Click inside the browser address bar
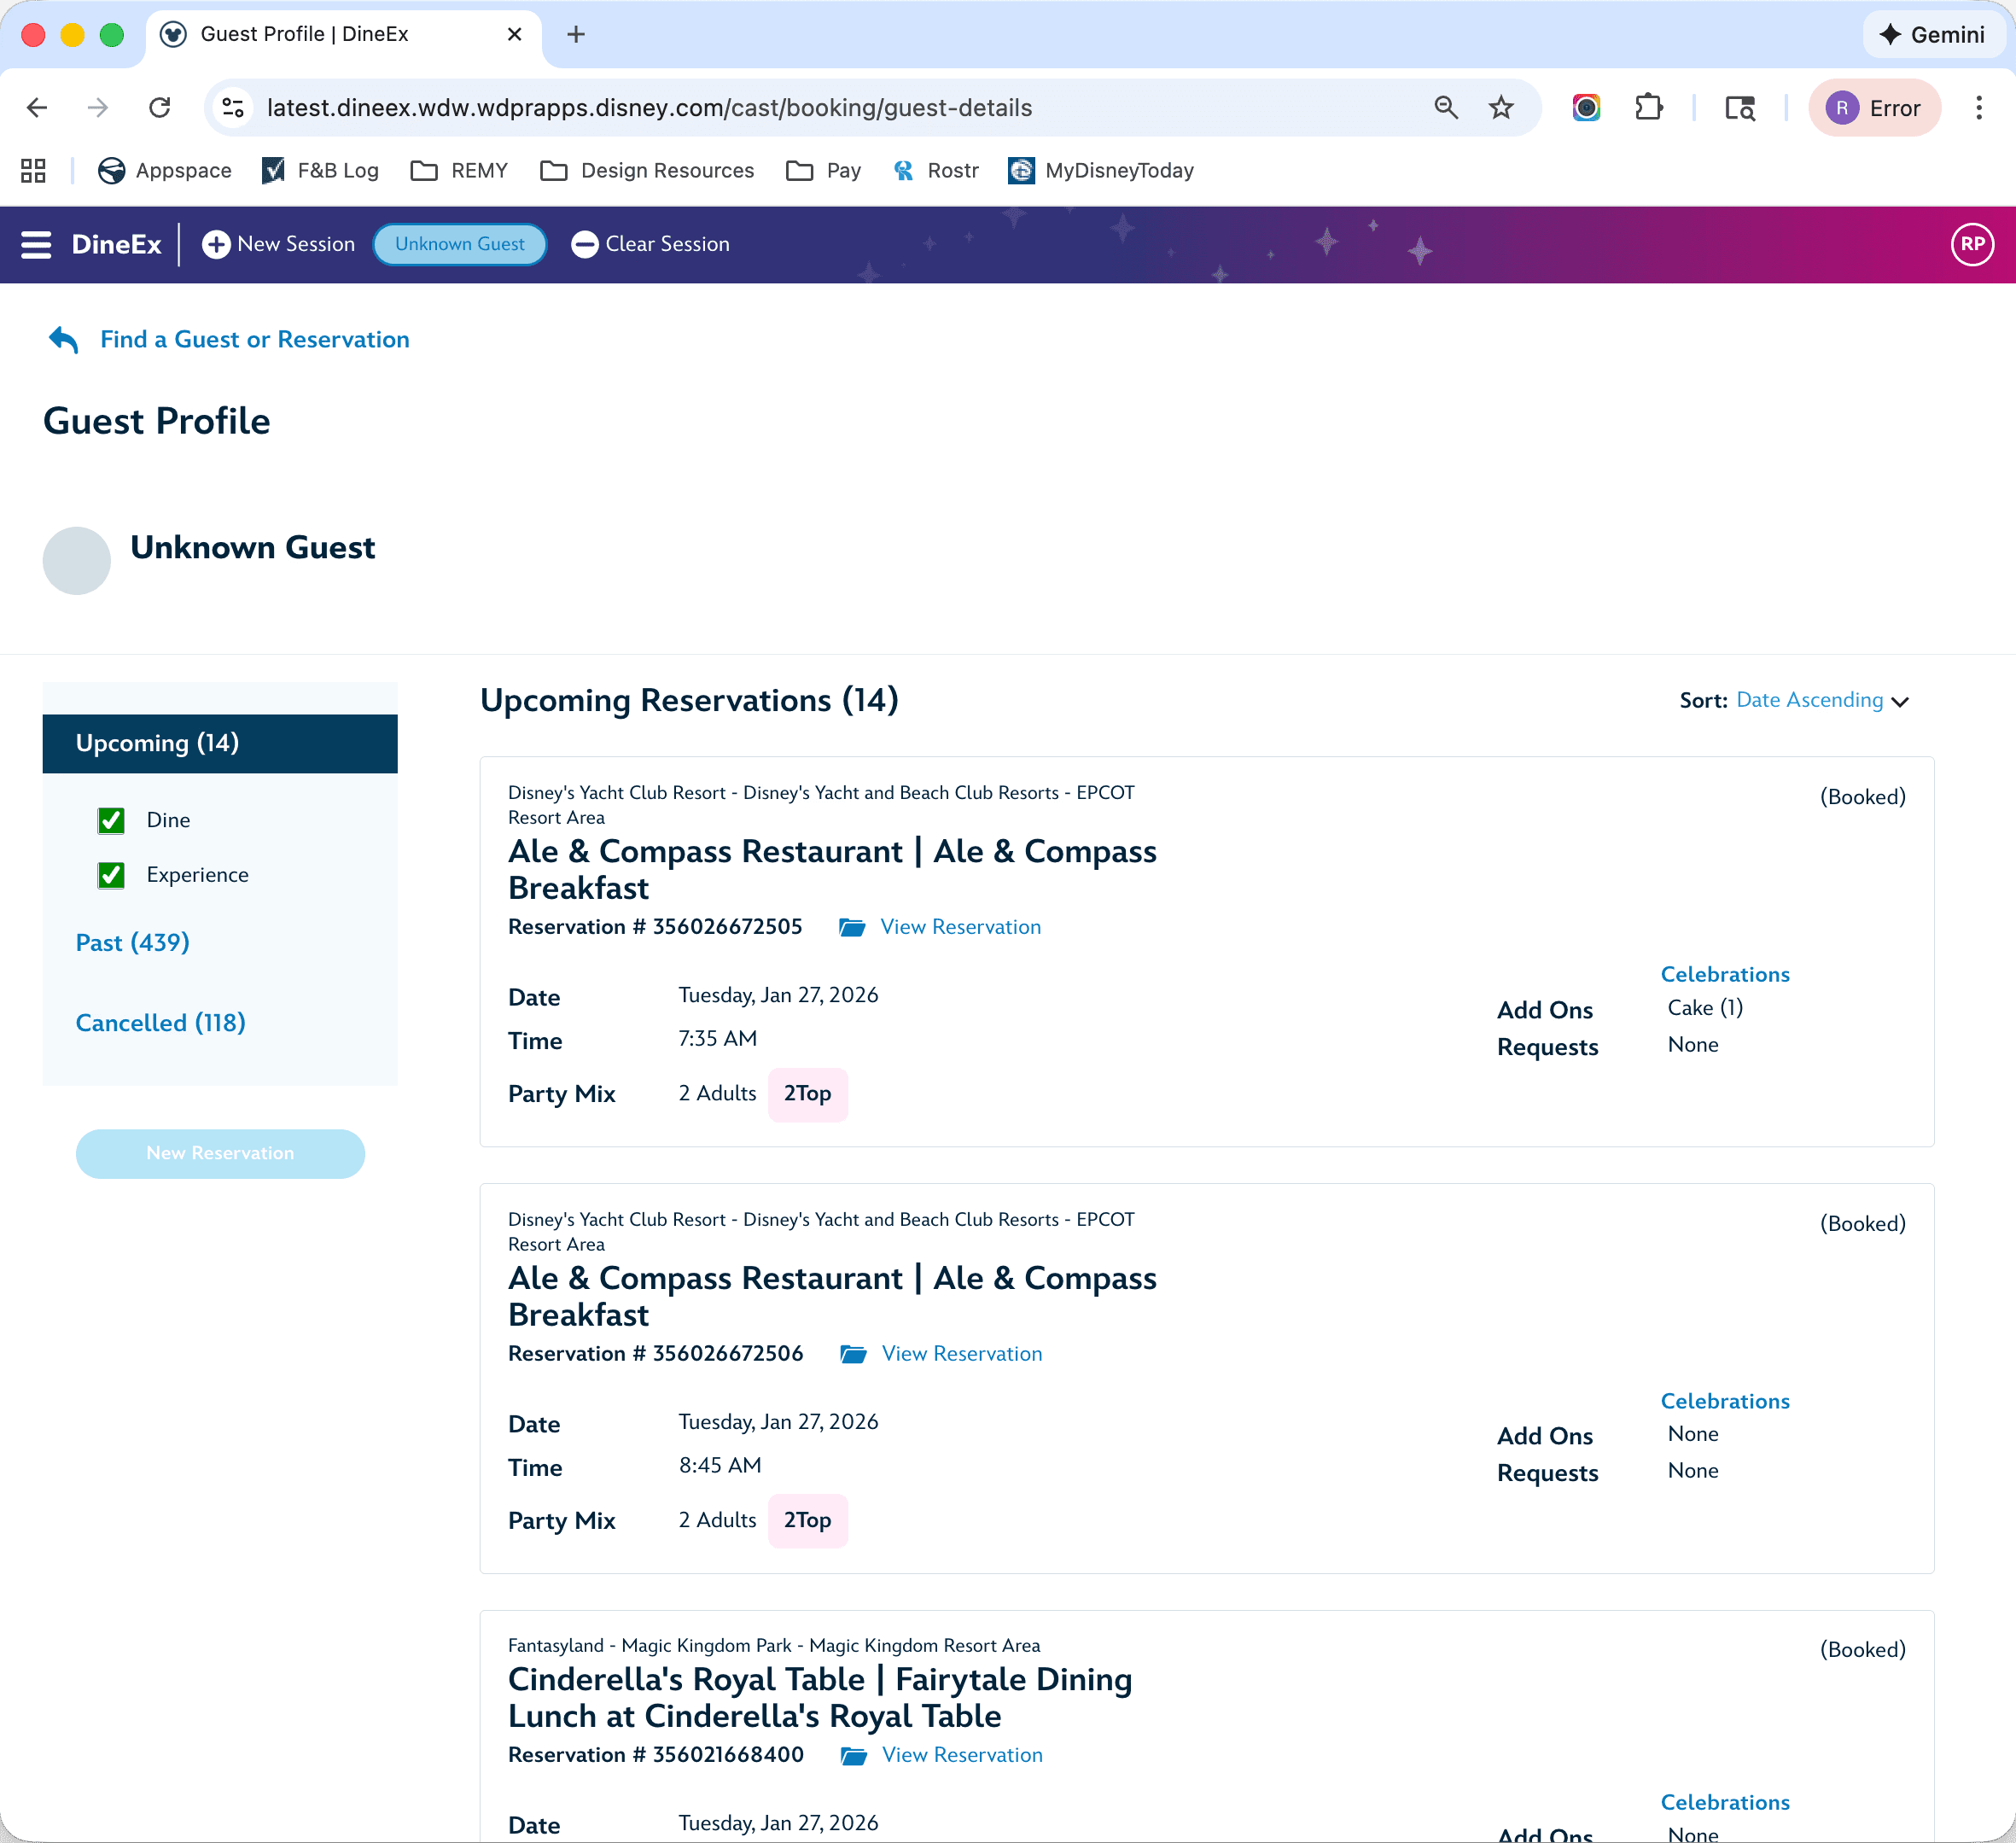This screenshot has width=2016, height=1843. coord(800,107)
